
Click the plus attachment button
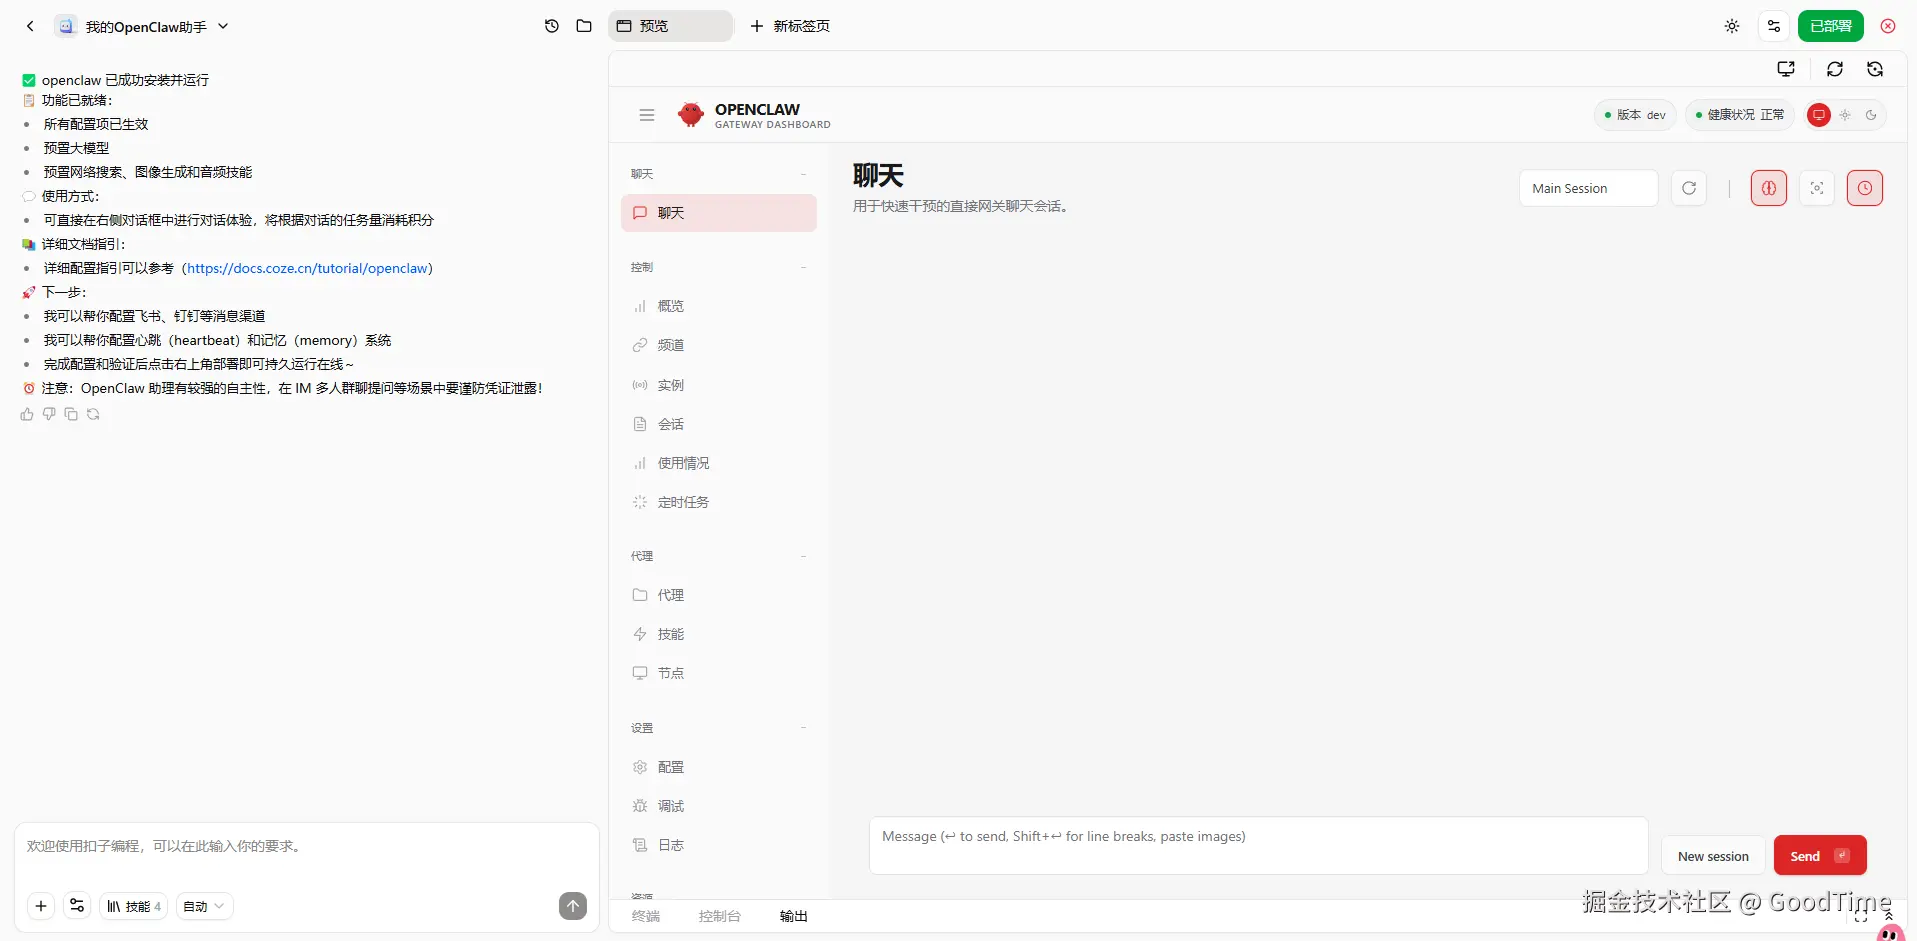41,906
